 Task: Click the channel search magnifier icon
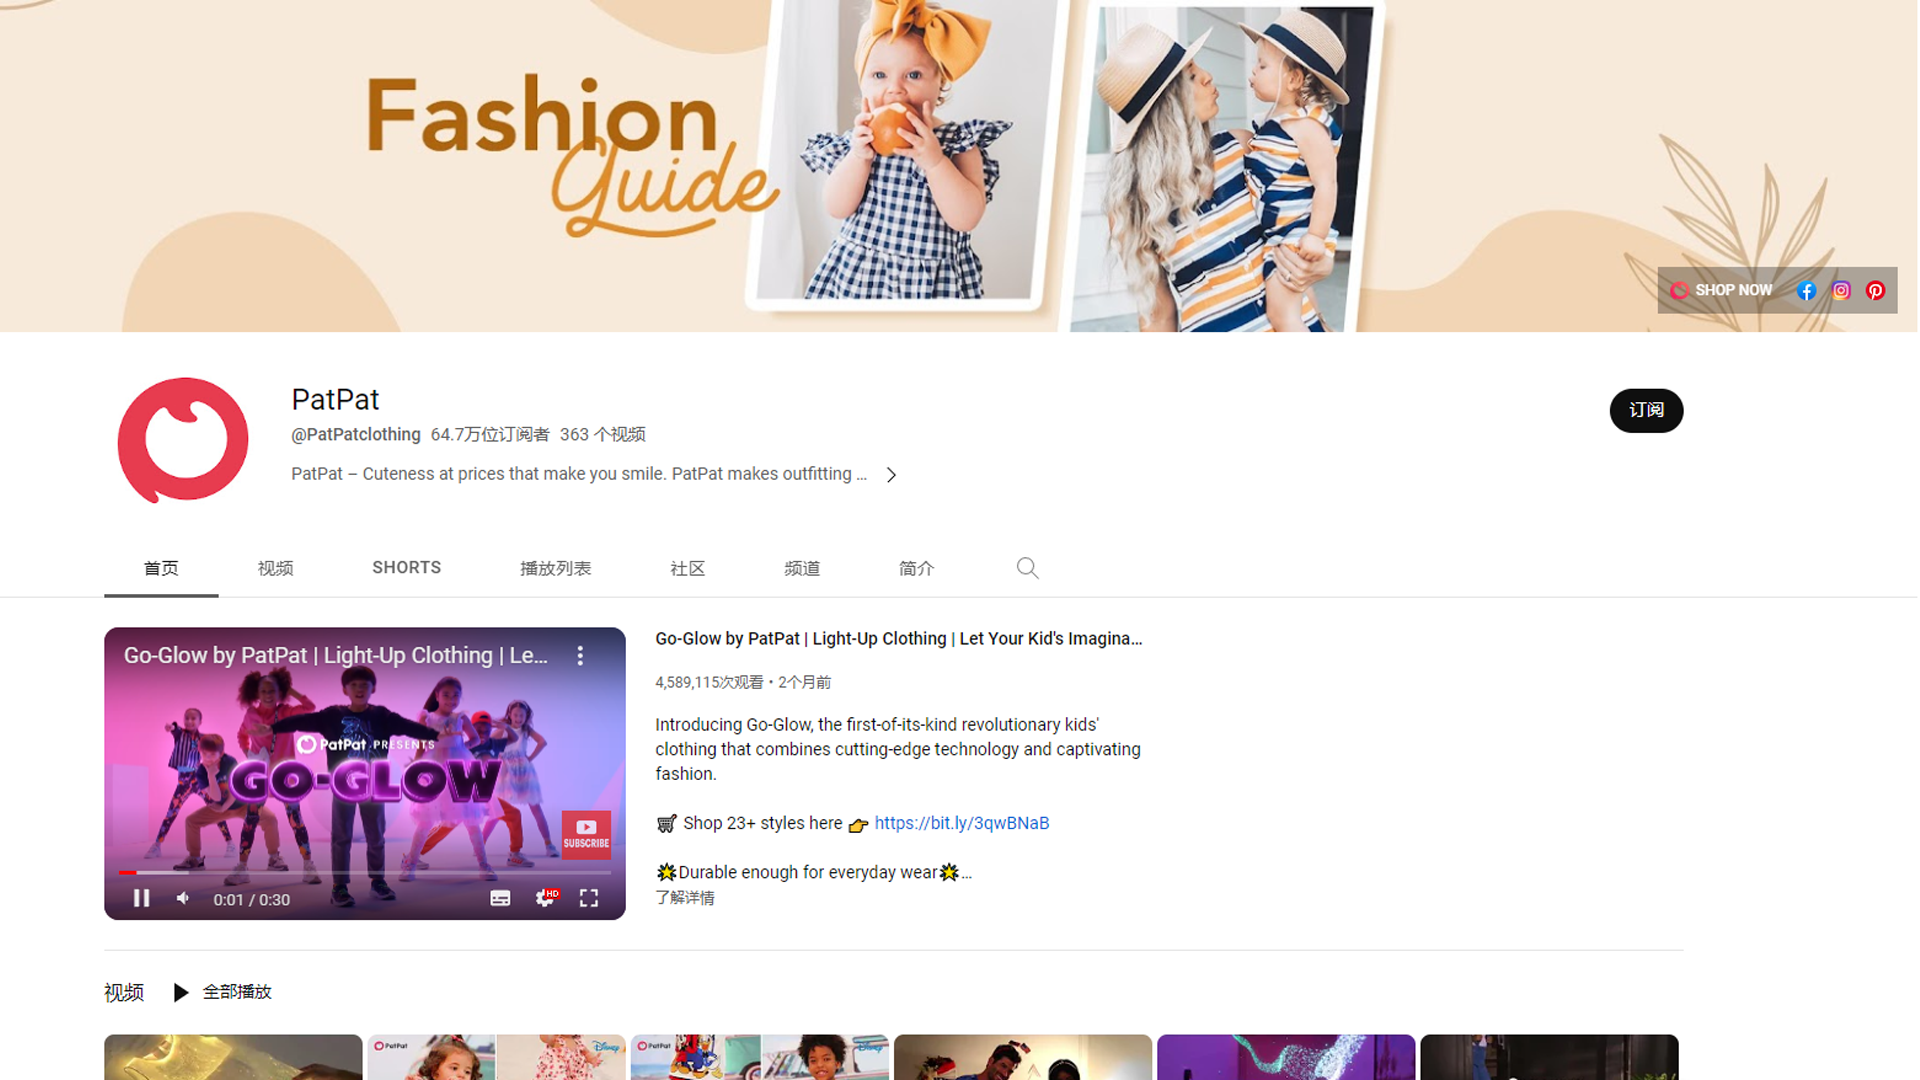[x=1027, y=568]
